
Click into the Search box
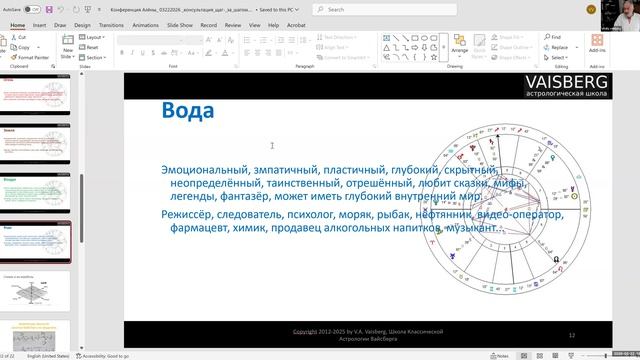pyautogui.click(x=384, y=9)
